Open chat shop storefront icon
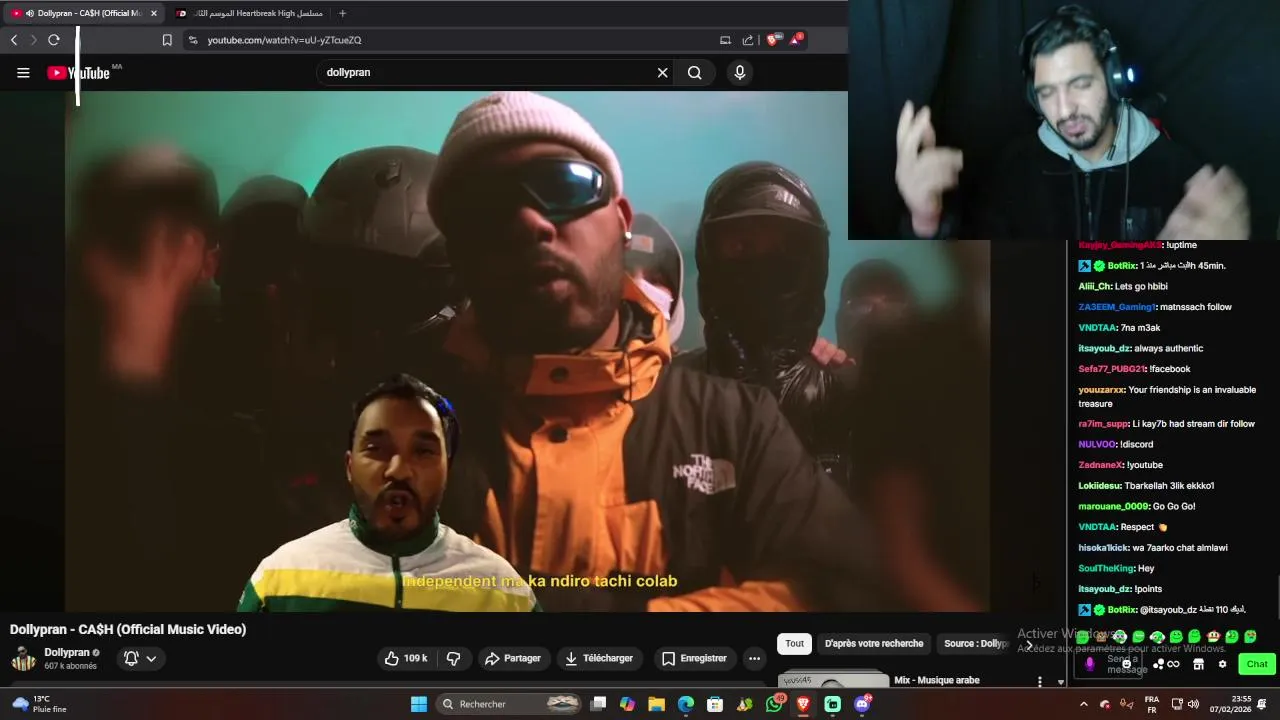Viewport: 1280px width, 720px height. pyautogui.click(x=1198, y=664)
